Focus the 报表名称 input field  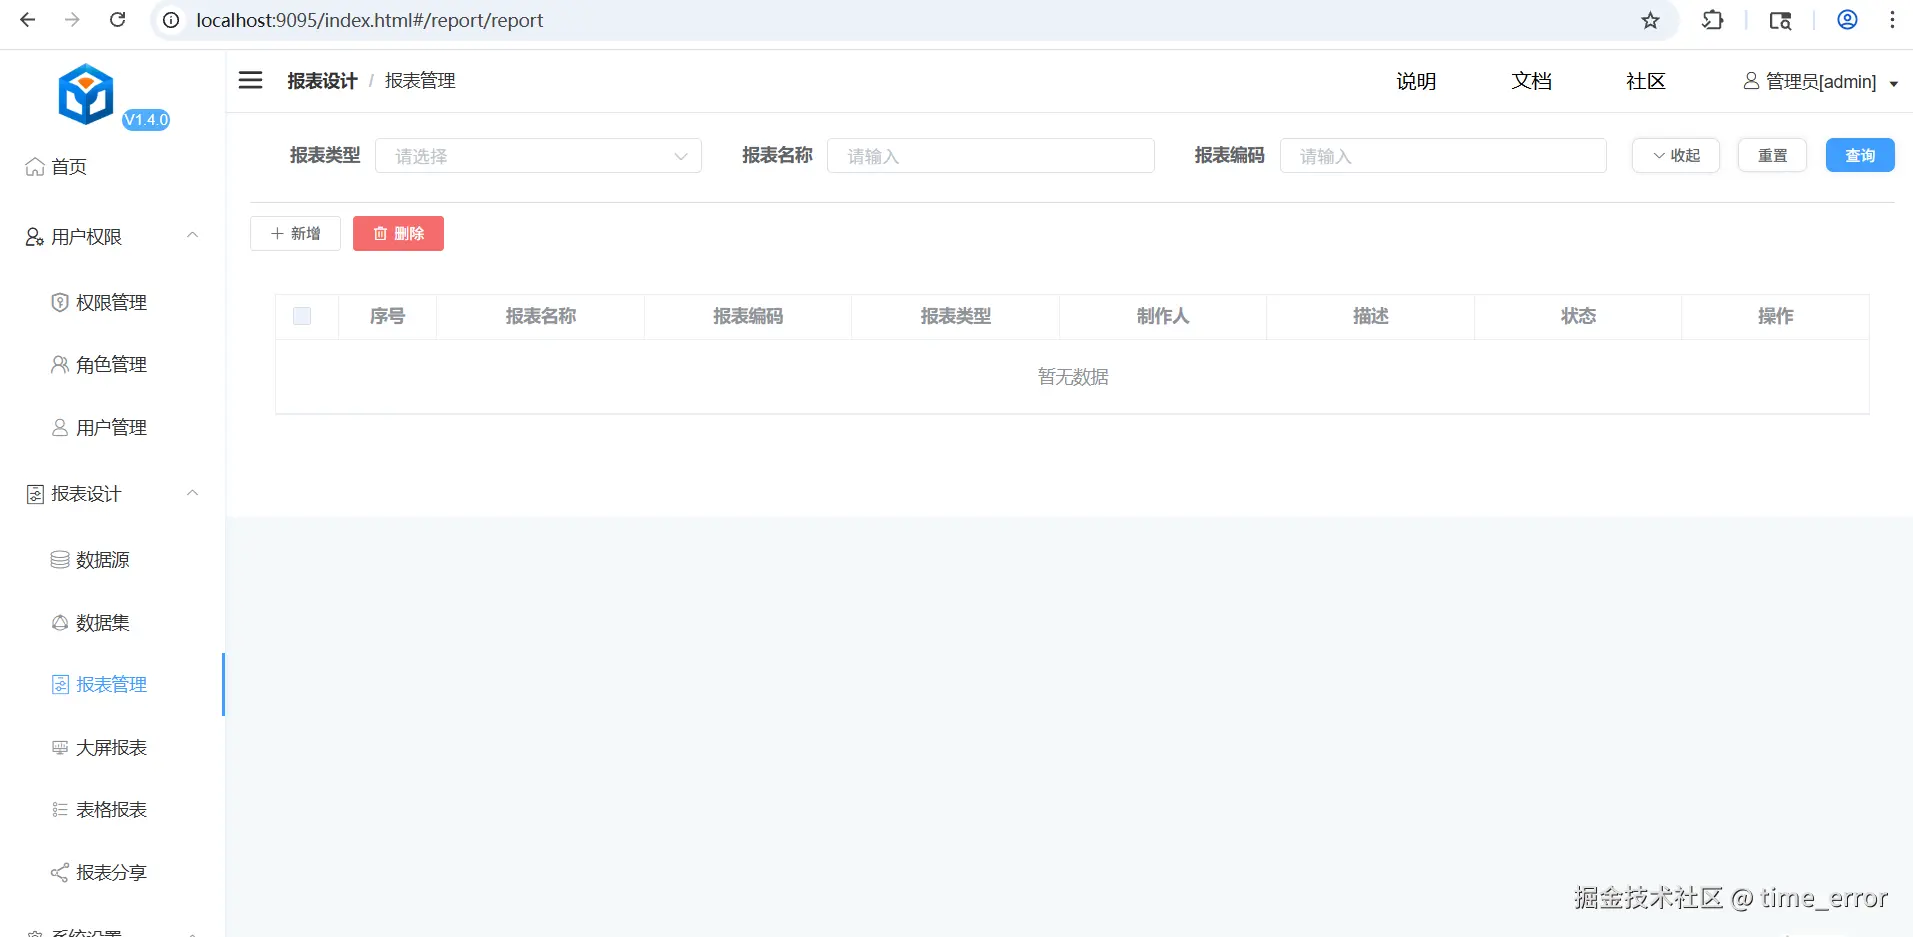click(x=991, y=156)
